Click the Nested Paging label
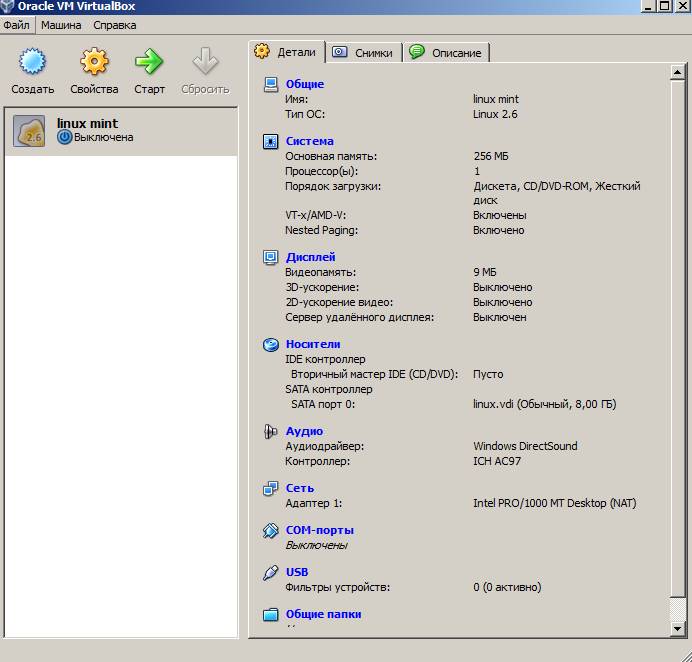 (x=321, y=230)
